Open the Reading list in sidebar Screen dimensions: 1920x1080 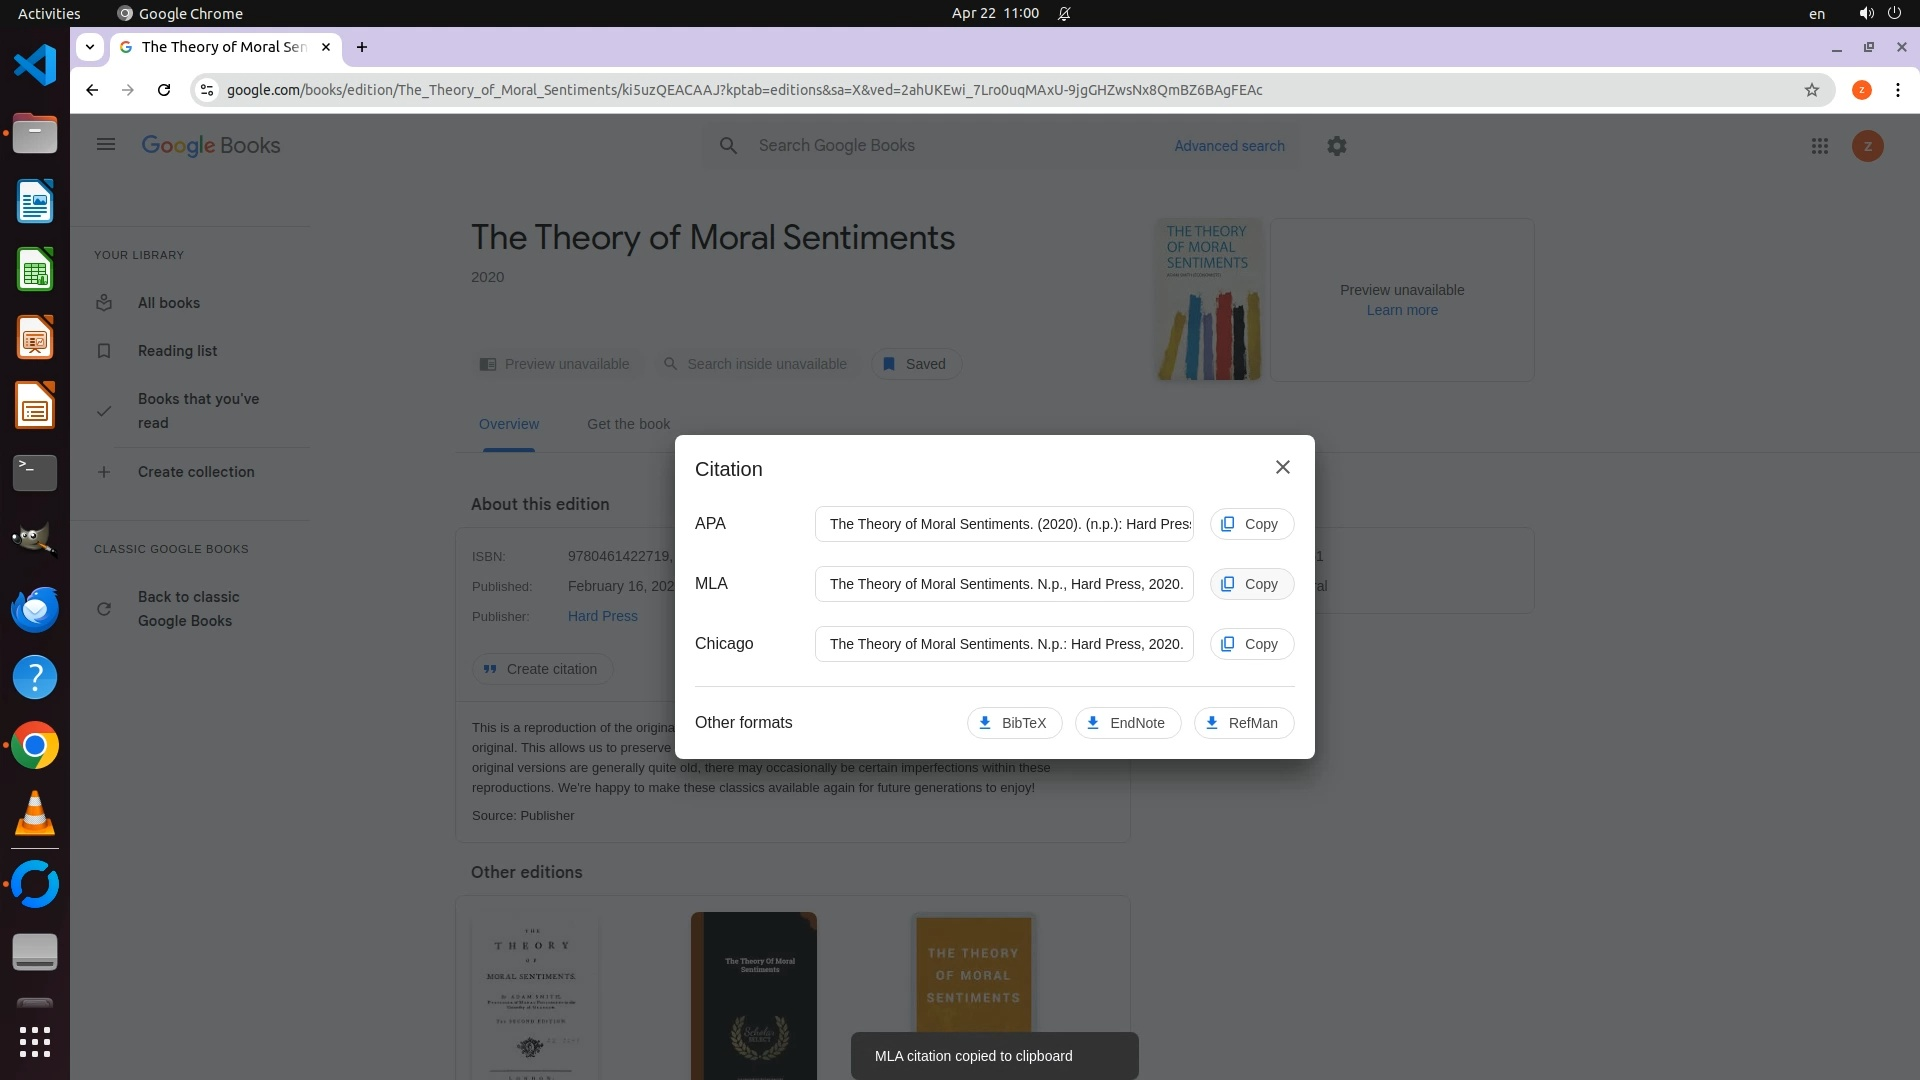[x=177, y=351]
